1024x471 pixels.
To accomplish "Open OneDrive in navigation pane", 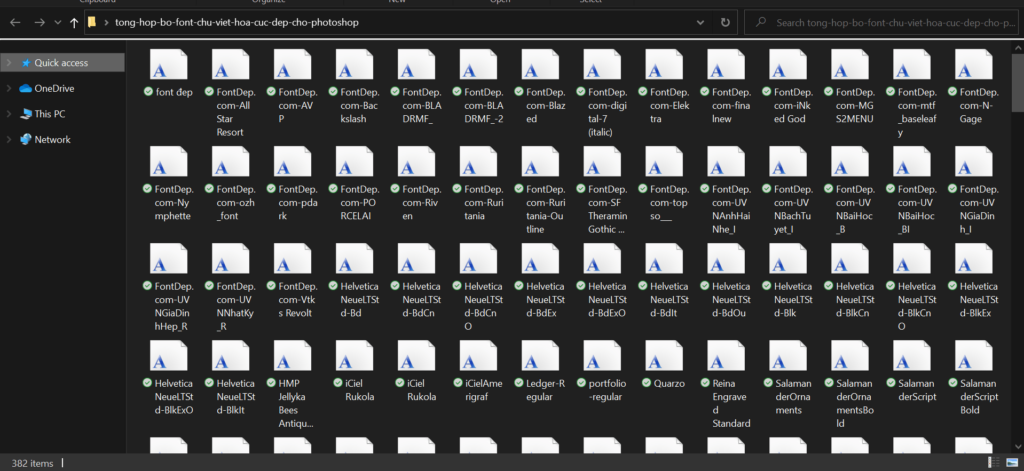I will pyautogui.click(x=54, y=88).
